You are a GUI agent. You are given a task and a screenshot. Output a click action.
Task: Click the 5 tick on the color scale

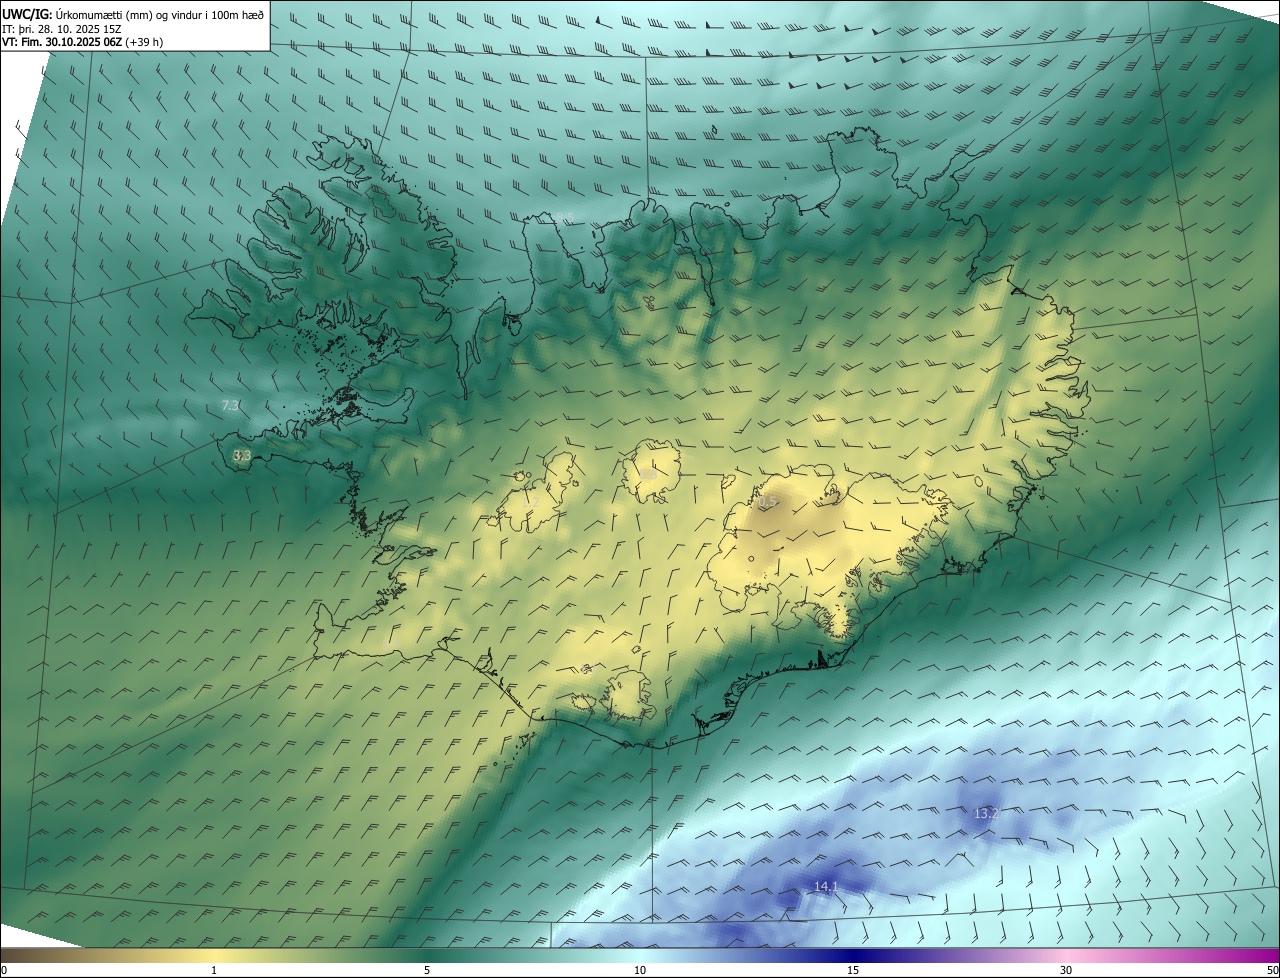coord(427,970)
